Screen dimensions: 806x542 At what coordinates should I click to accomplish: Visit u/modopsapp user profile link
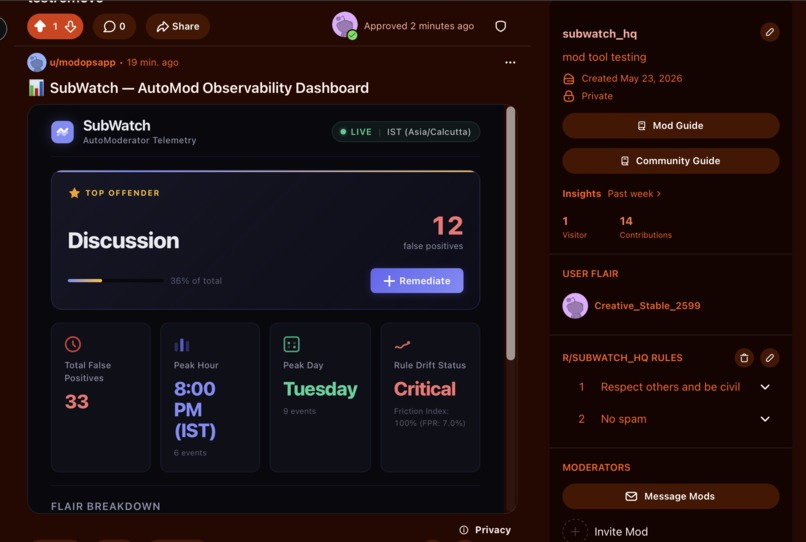(x=82, y=62)
